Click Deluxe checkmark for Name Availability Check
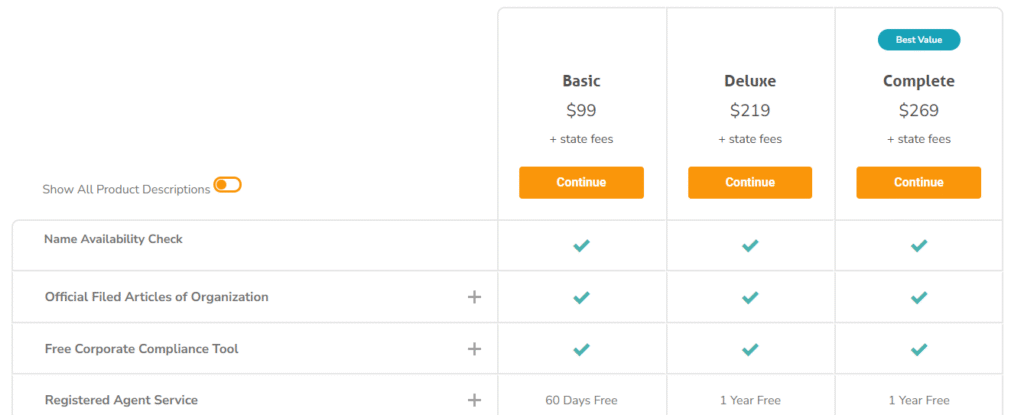Viewport: 1024px width, 415px height. 750,245
